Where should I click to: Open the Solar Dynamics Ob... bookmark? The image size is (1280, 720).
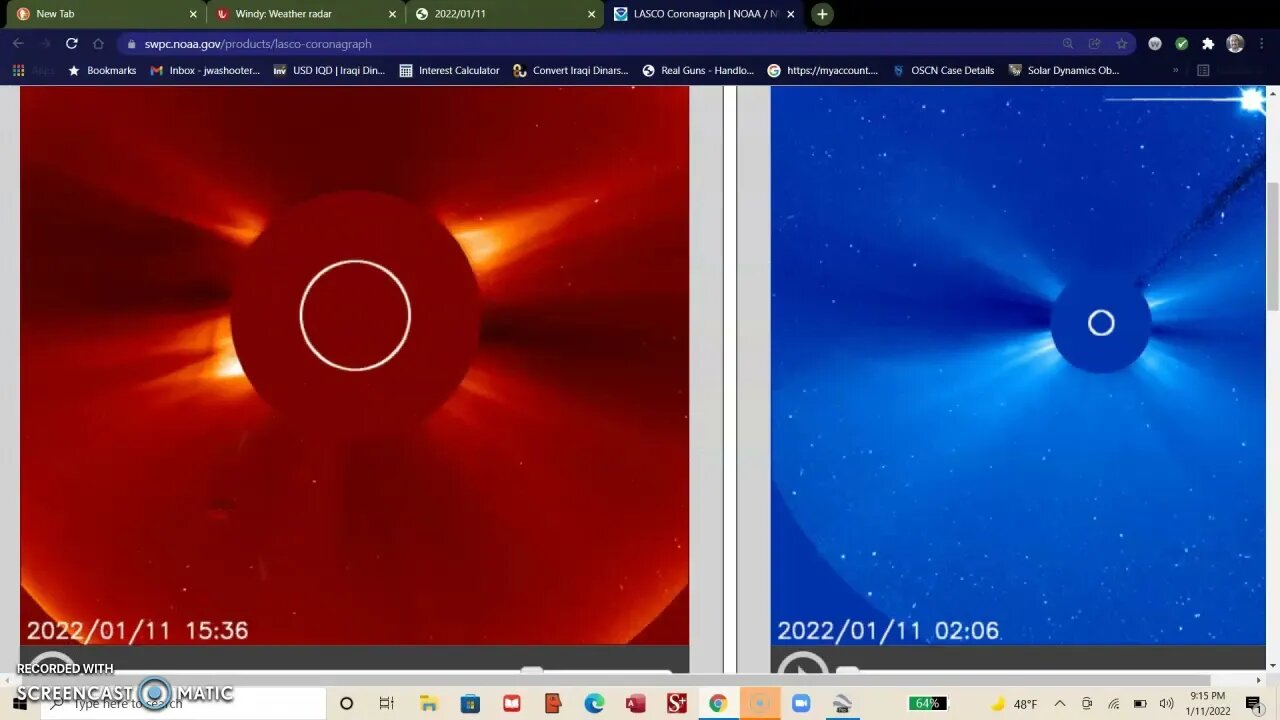(1064, 71)
